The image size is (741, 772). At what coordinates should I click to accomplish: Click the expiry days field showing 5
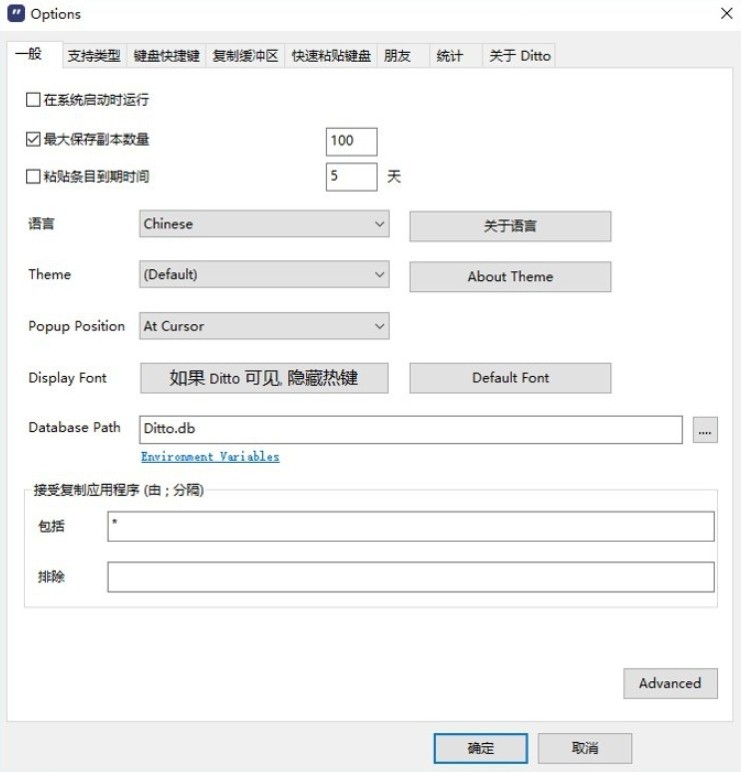click(x=352, y=177)
